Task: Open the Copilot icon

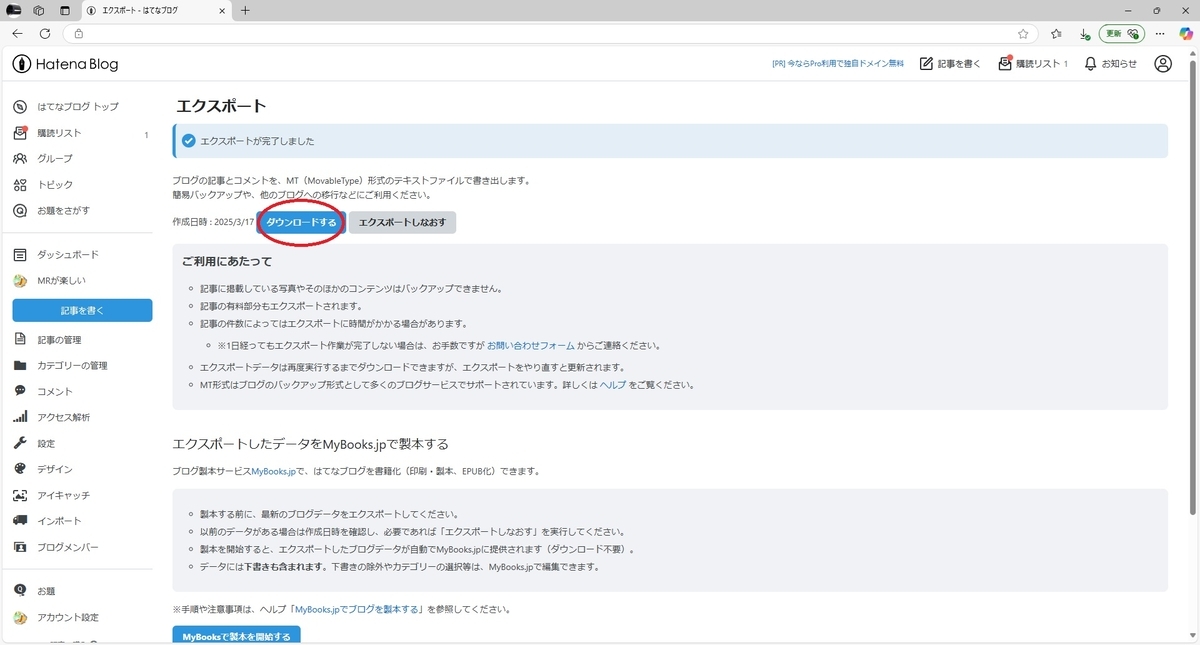Action: pos(1186,33)
